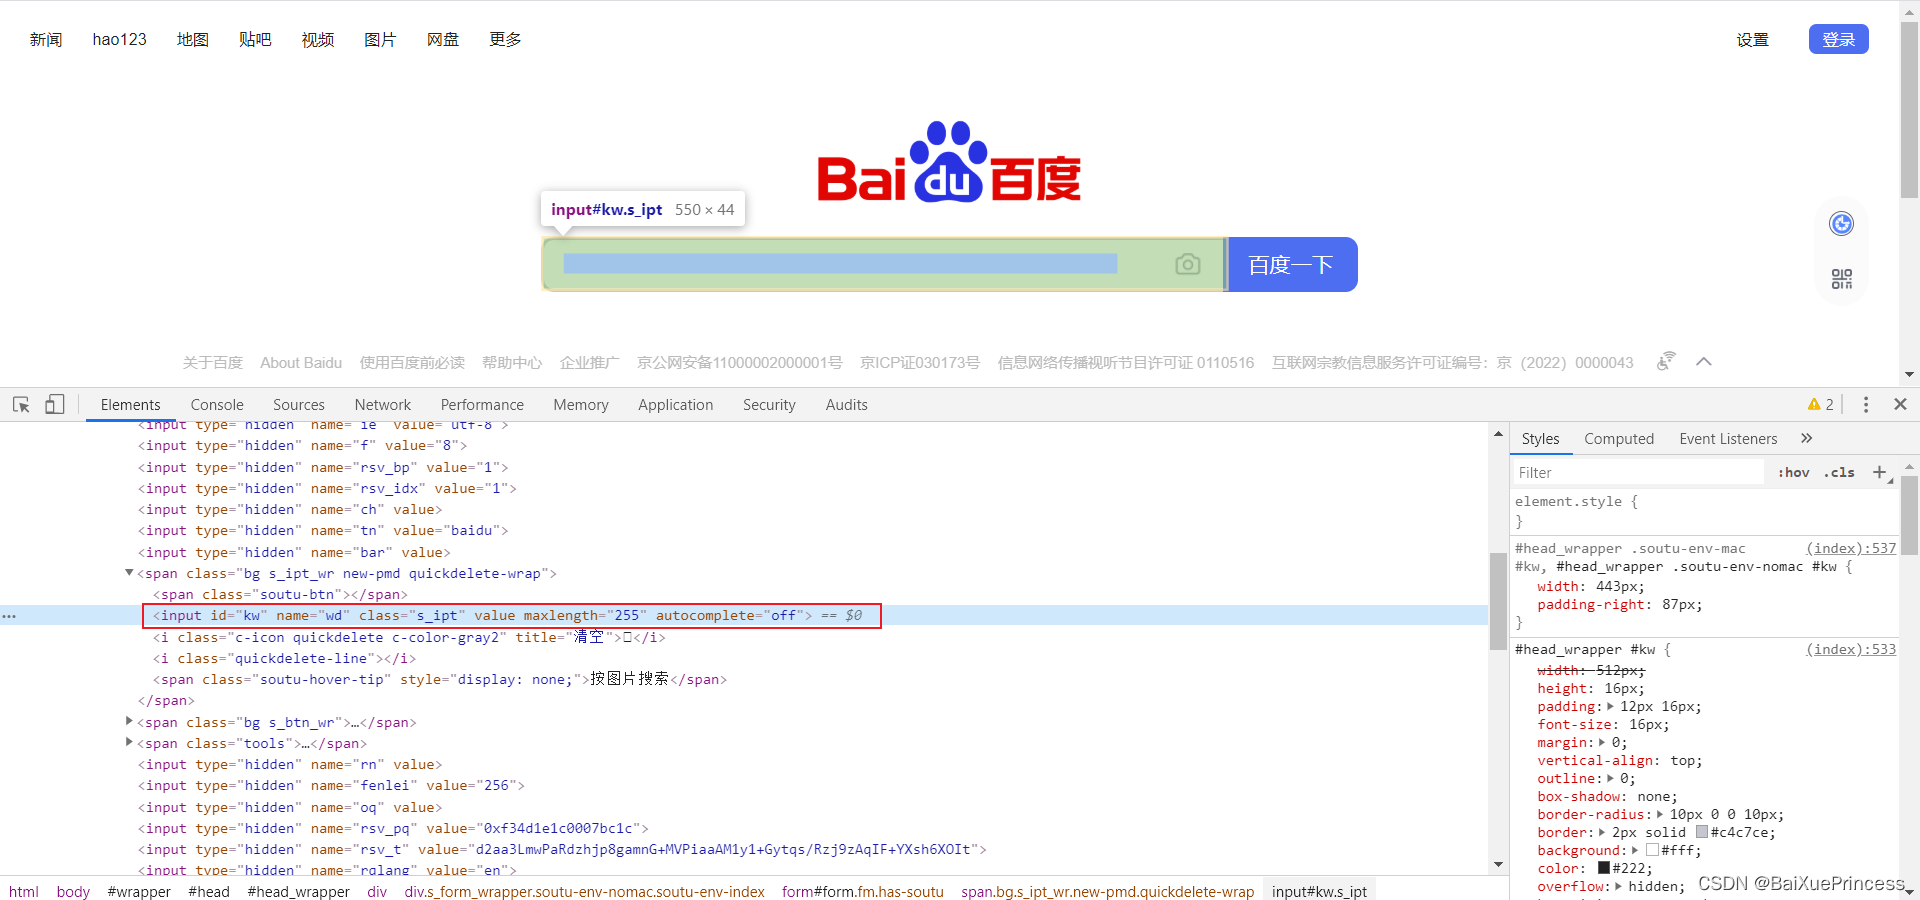Viewport: 1920px width, 900px height.
Task: Click the inspect element picker icon
Action: (x=21, y=404)
